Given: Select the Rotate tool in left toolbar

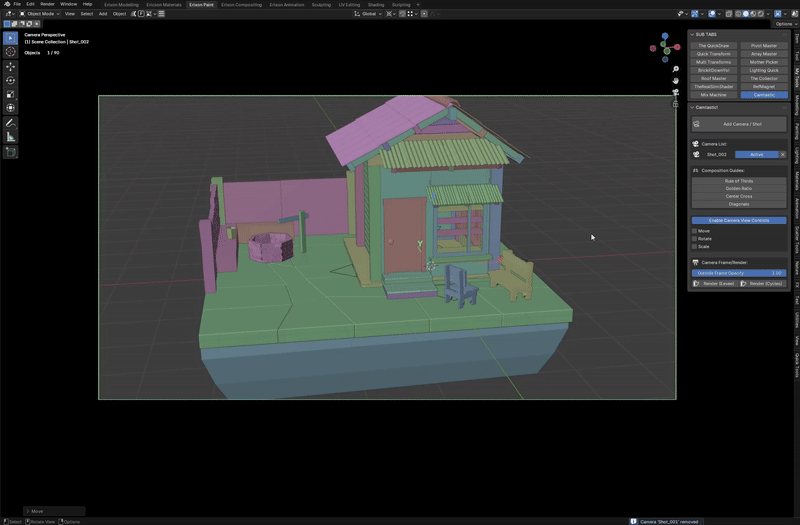Looking at the screenshot, I should (x=10, y=81).
